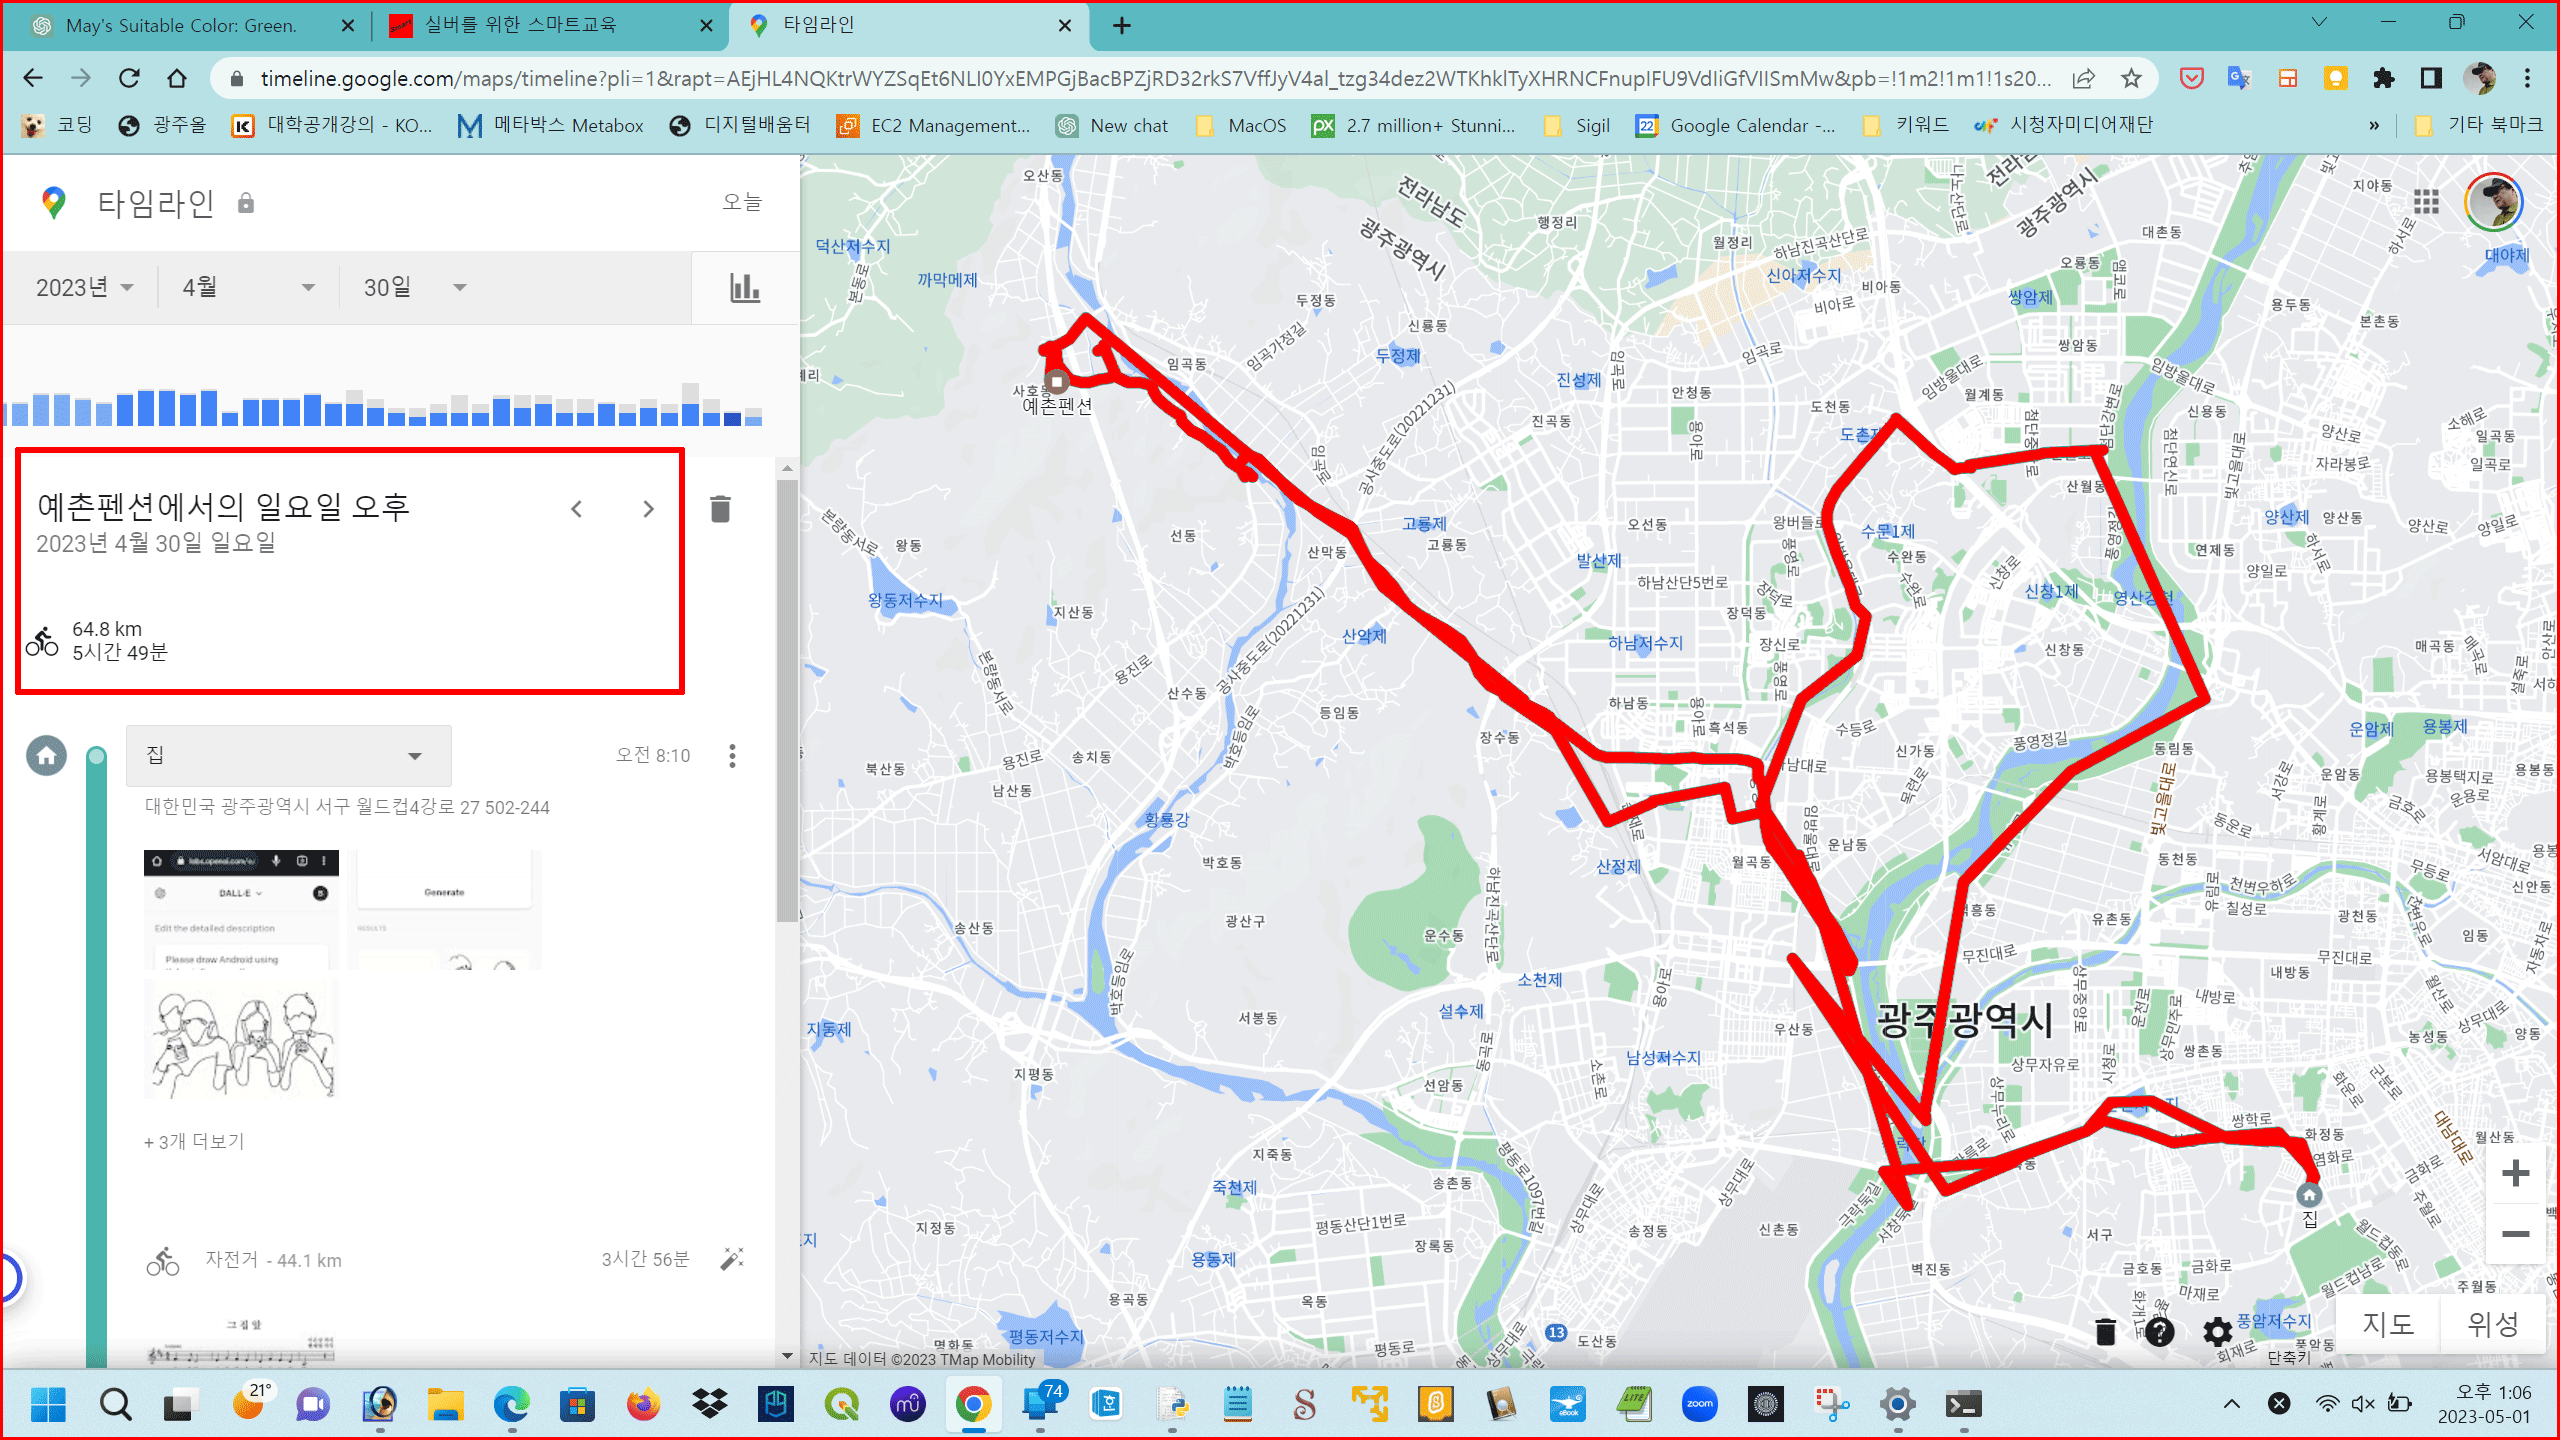2560x1440 pixels.
Task: Delete this day with the trash icon
Action: [720, 509]
